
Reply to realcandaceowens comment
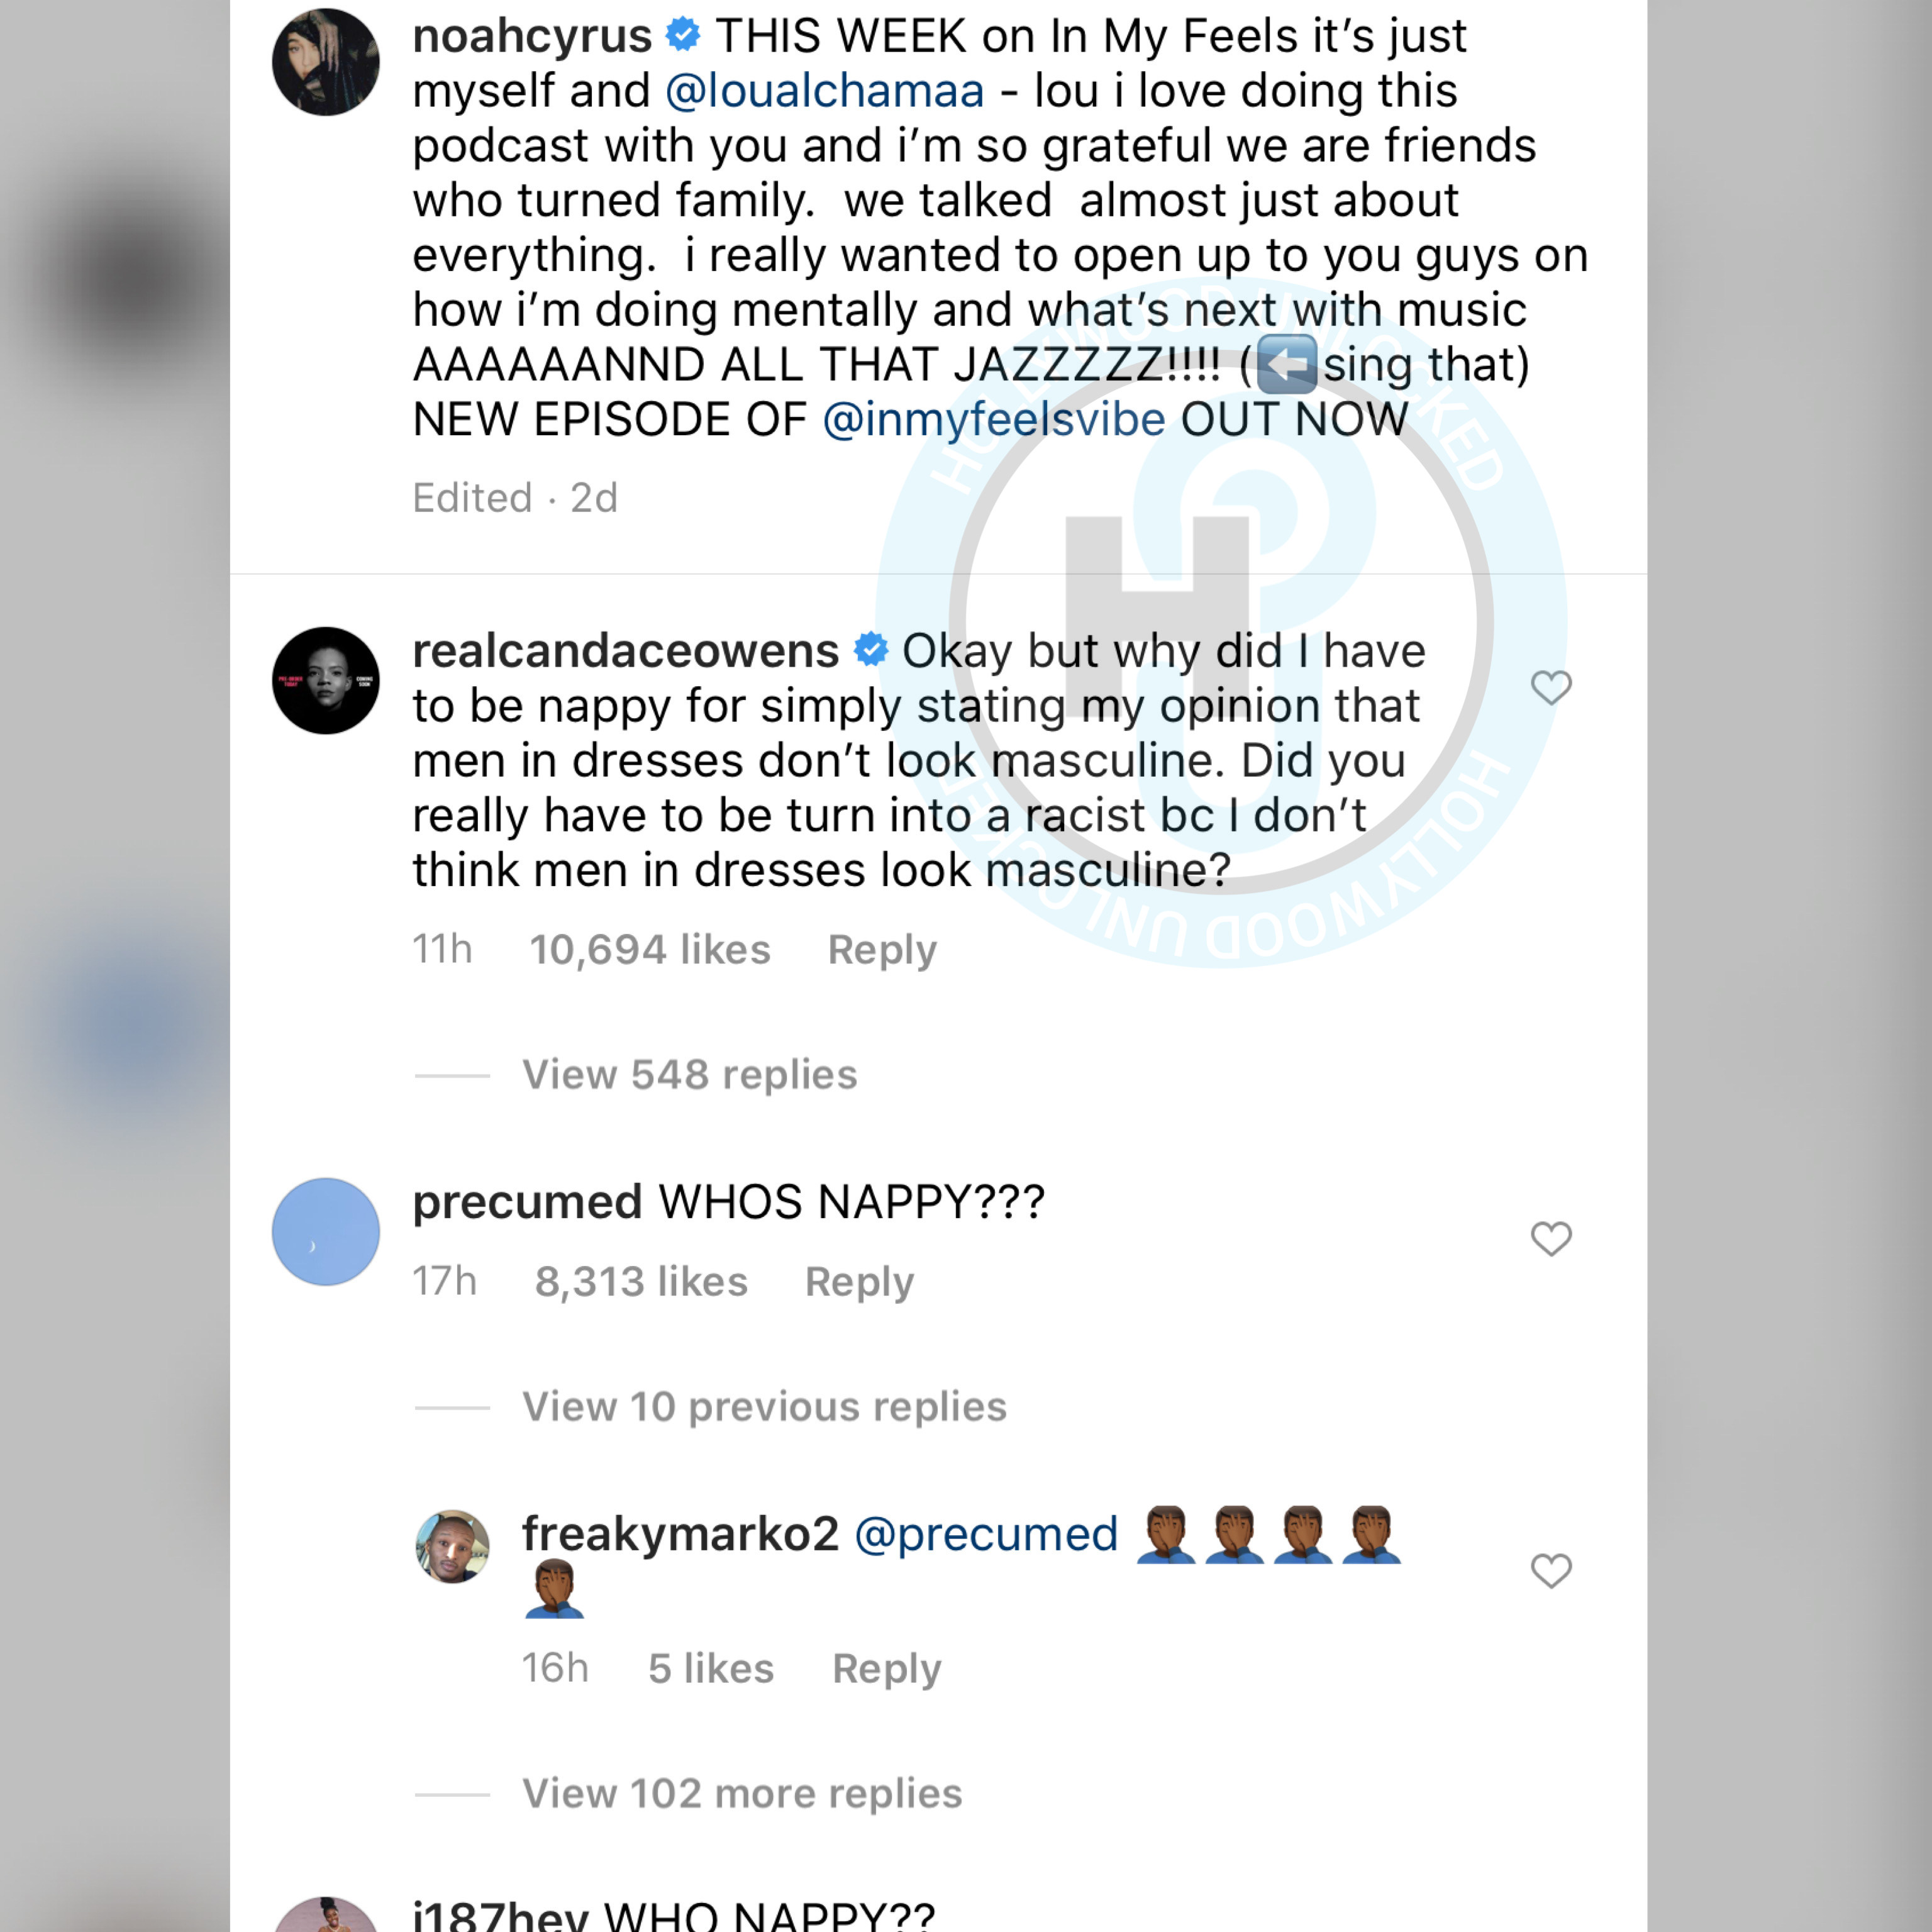coord(882,950)
